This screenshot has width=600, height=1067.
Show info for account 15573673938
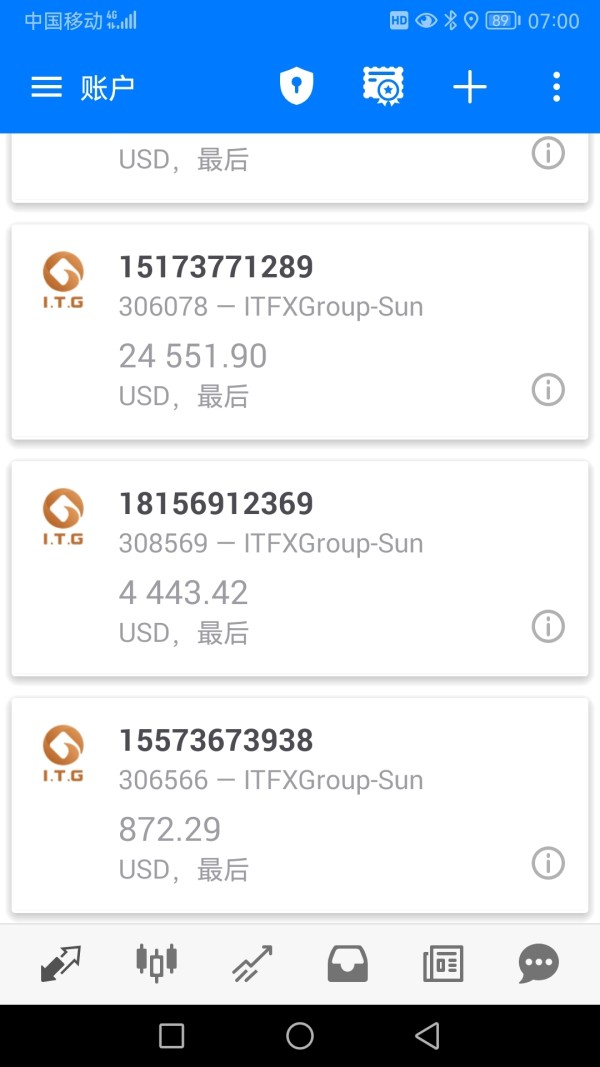point(548,862)
